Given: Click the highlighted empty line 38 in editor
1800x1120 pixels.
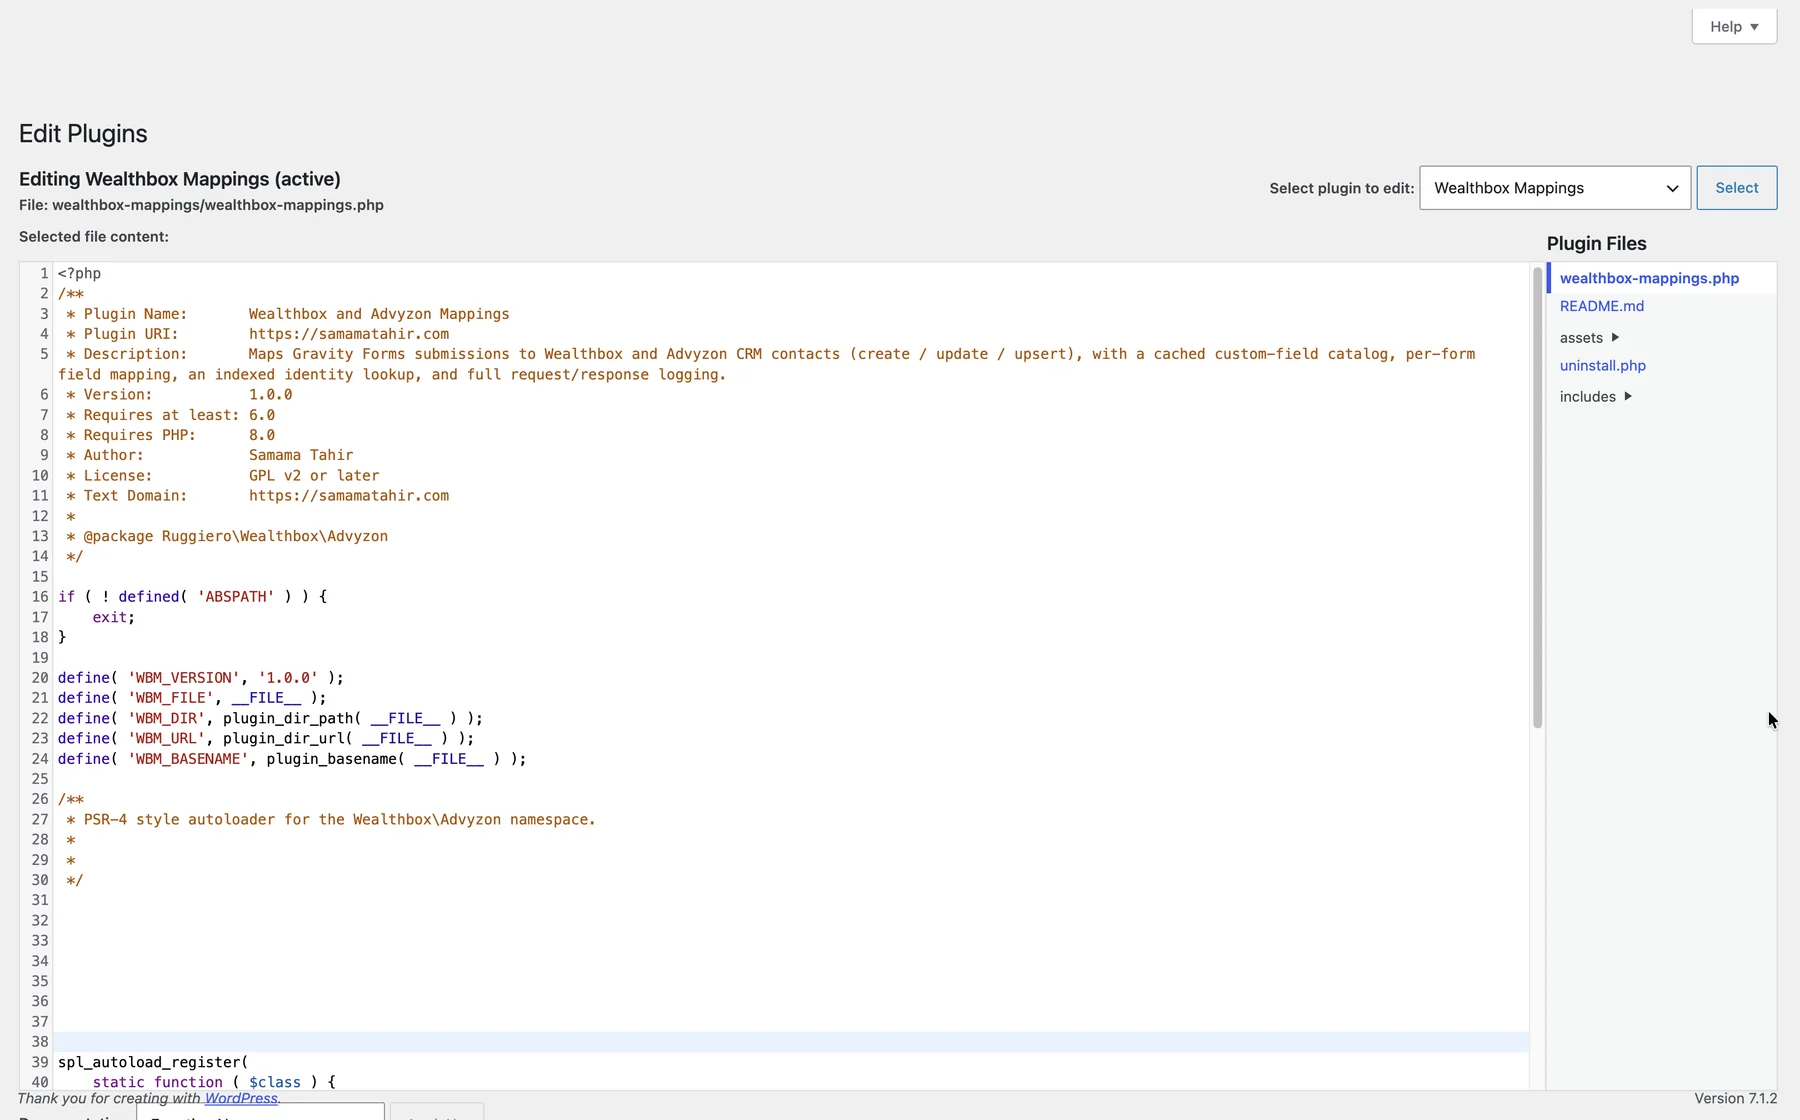Looking at the screenshot, I should pos(791,1042).
